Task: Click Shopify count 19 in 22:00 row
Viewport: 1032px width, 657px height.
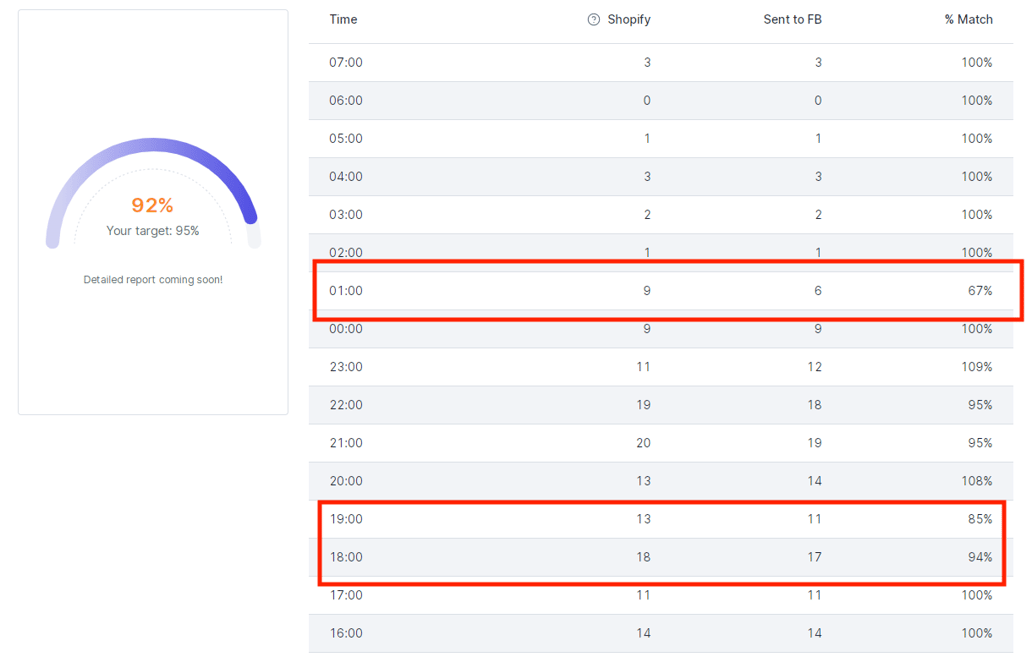Action: (x=644, y=405)
